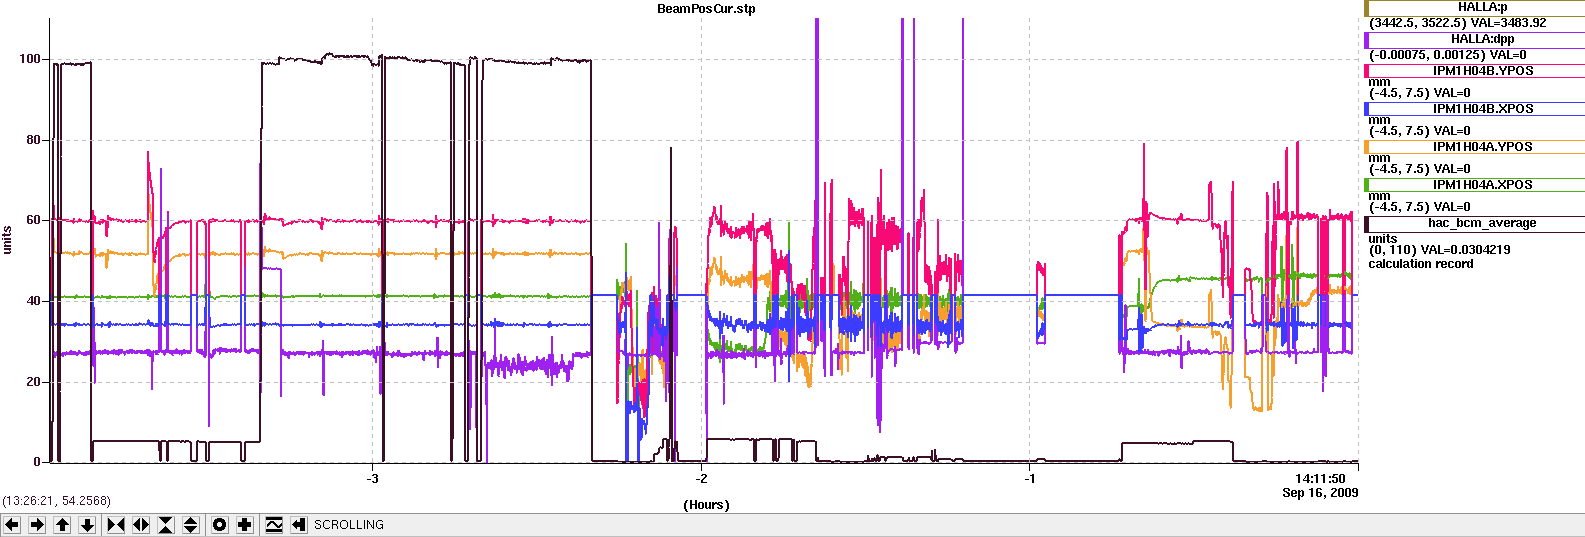Click the vertical units y-axis label
Image resolution: width=1585 pixels, height=537 pixels.
pyautogui.click(x=7, y=240)
